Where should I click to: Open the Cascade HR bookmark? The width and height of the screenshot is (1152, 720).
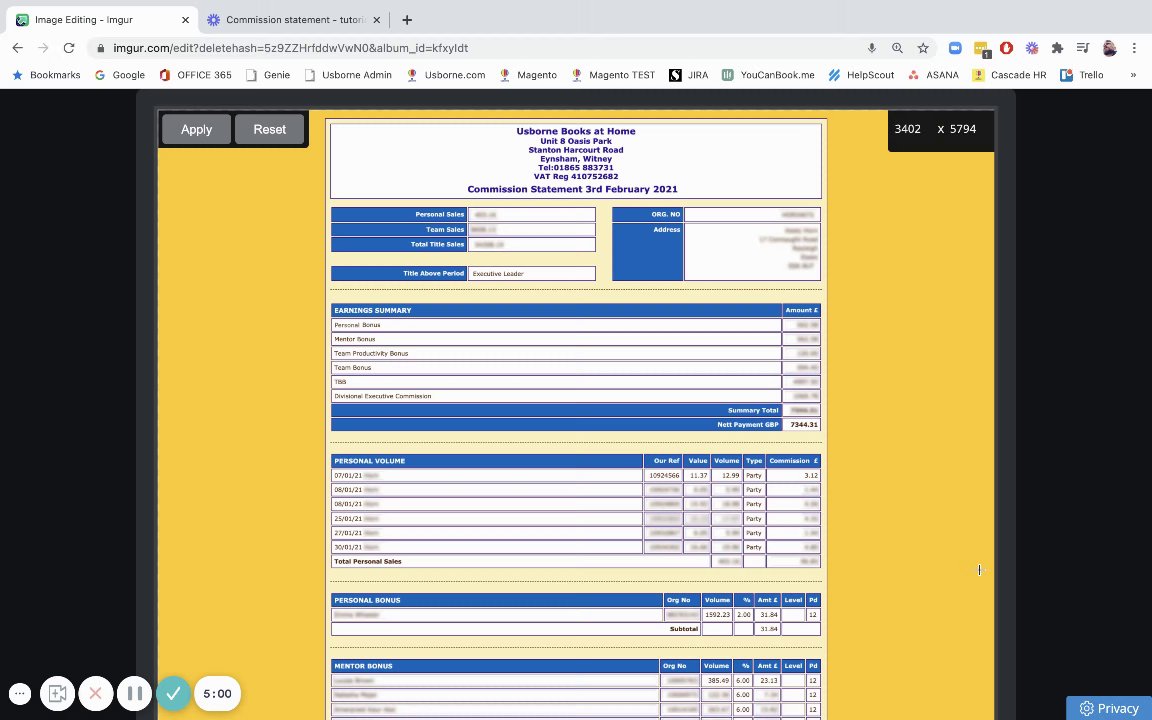(1009, 75)
